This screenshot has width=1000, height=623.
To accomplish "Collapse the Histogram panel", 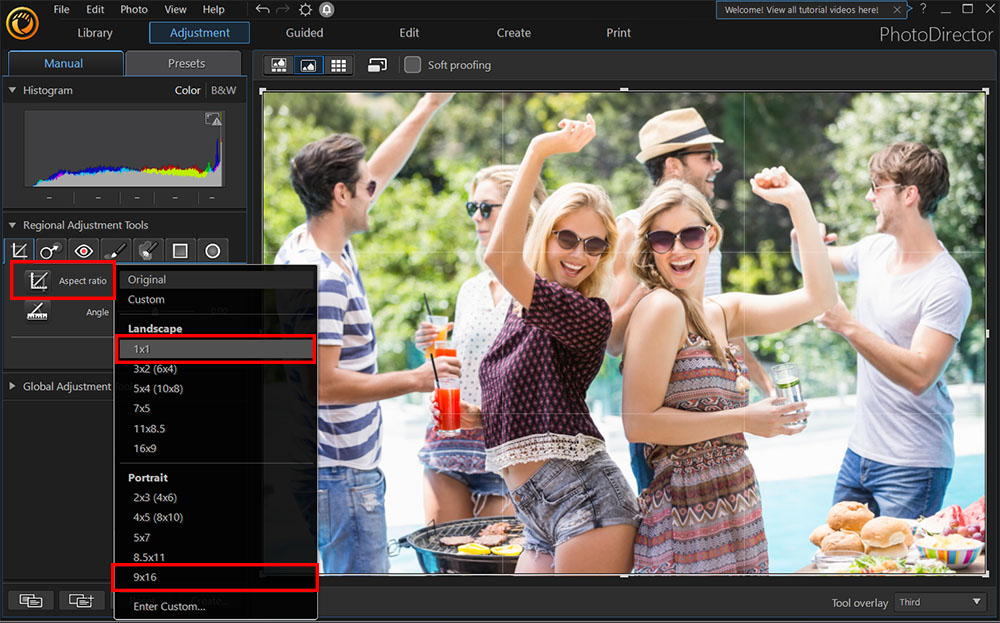I will point(13,90).
